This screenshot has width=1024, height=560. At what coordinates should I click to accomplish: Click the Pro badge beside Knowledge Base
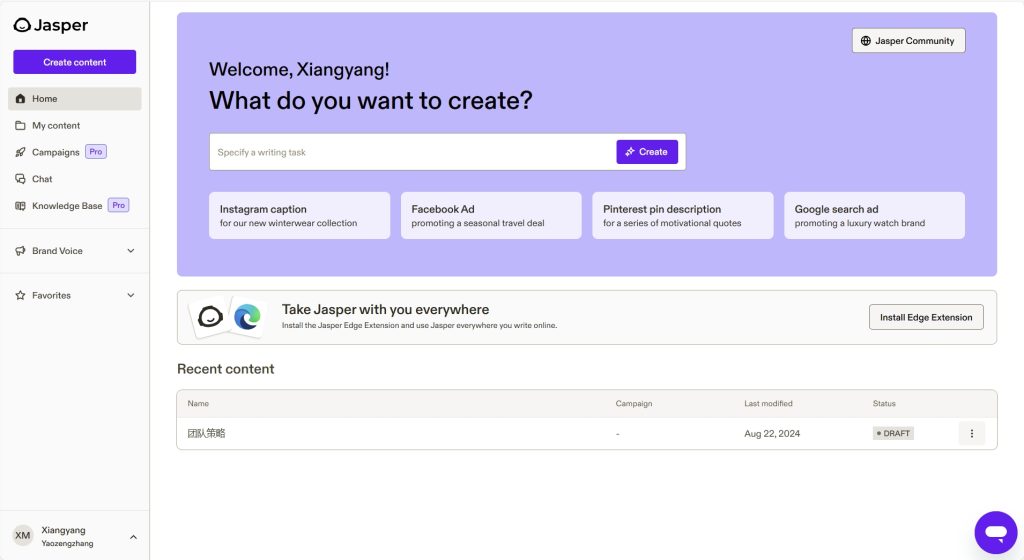pyautogui.click(x=118, y=205)
